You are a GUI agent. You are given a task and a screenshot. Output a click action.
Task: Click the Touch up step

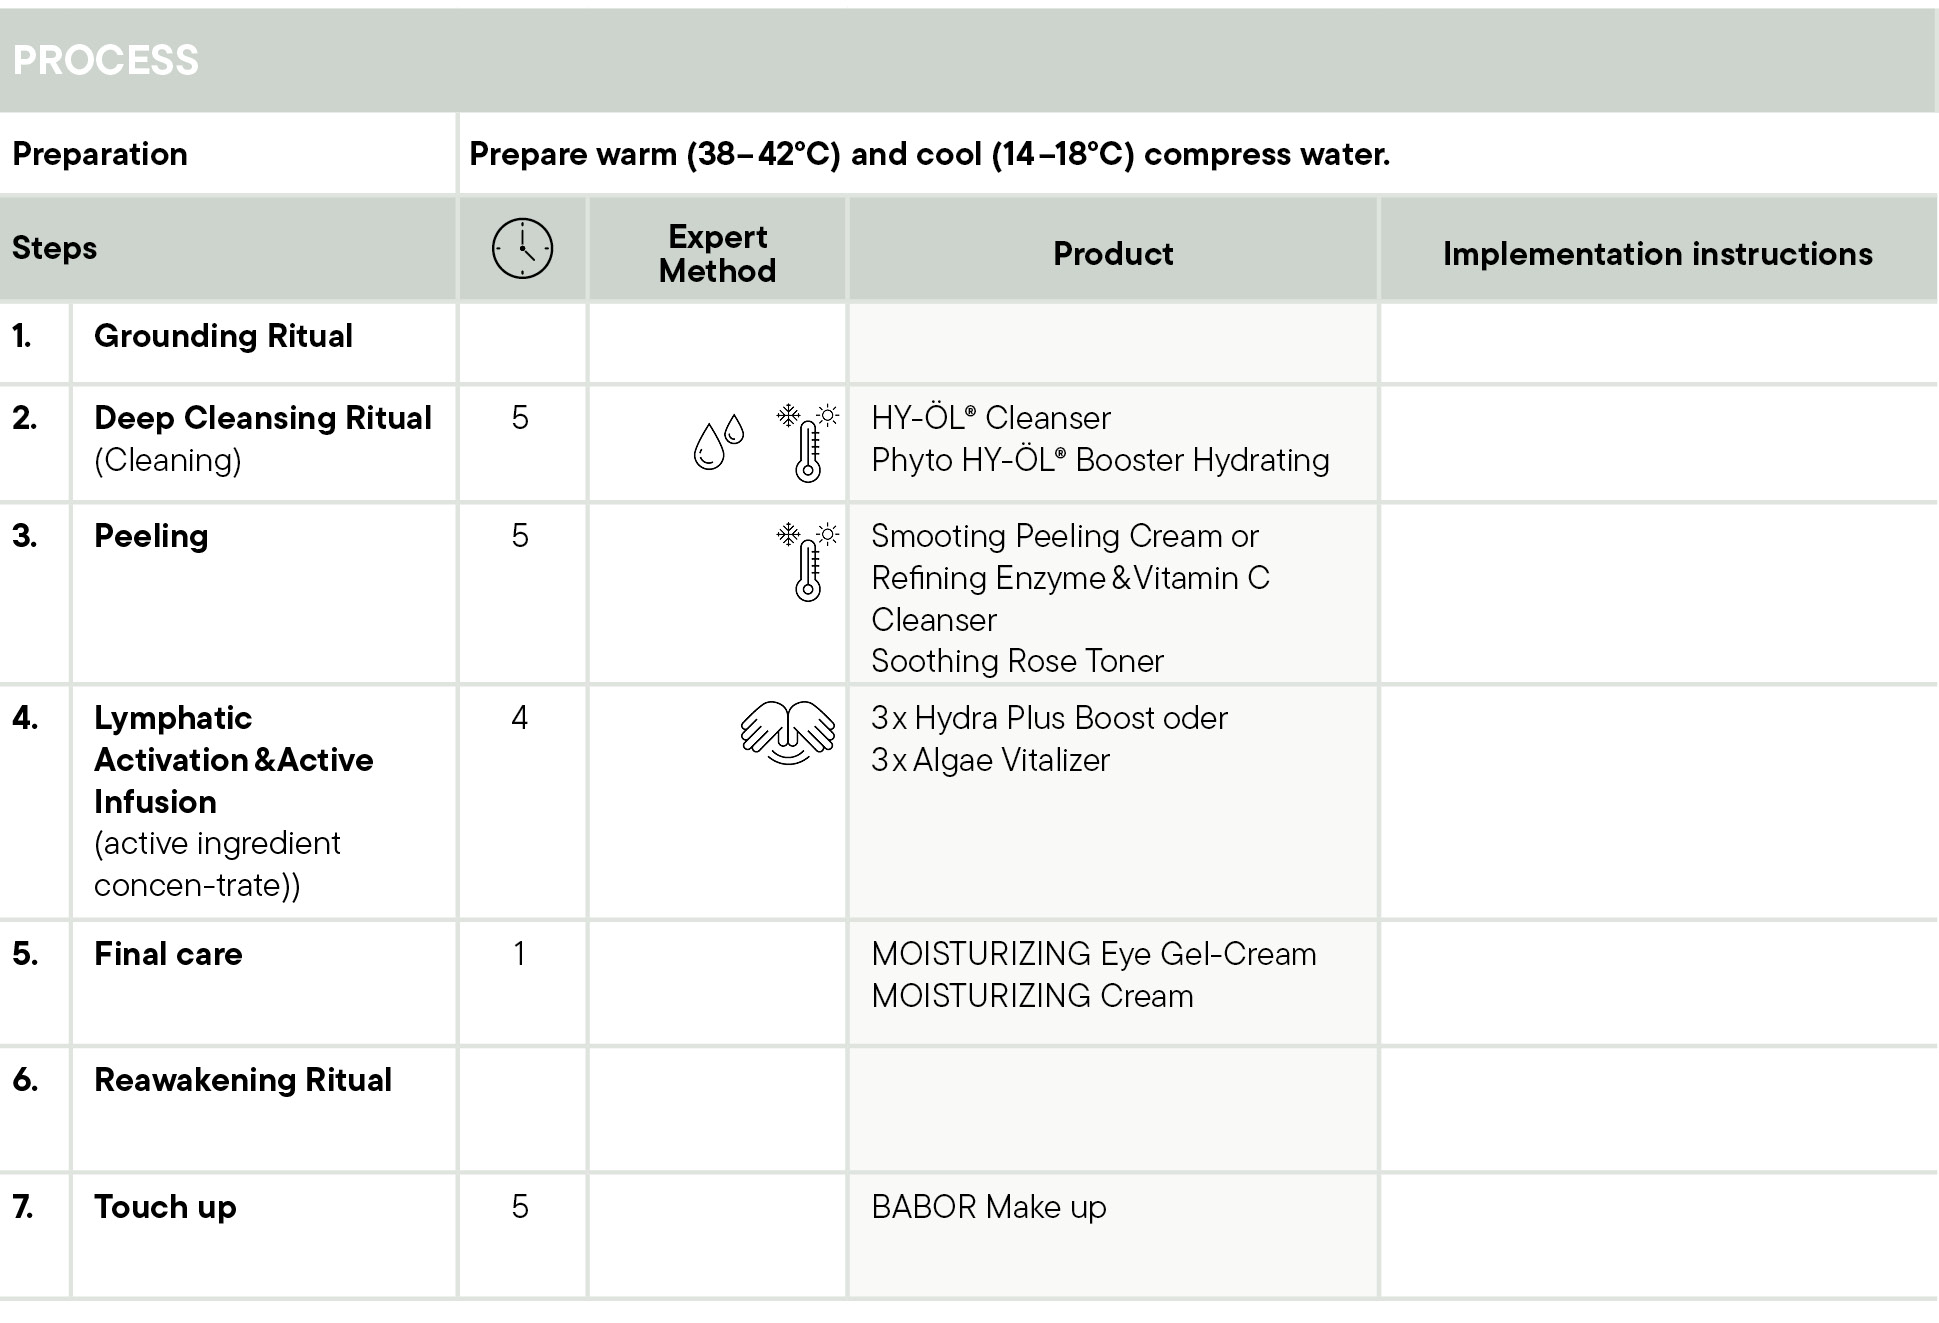coord(165,1207)
